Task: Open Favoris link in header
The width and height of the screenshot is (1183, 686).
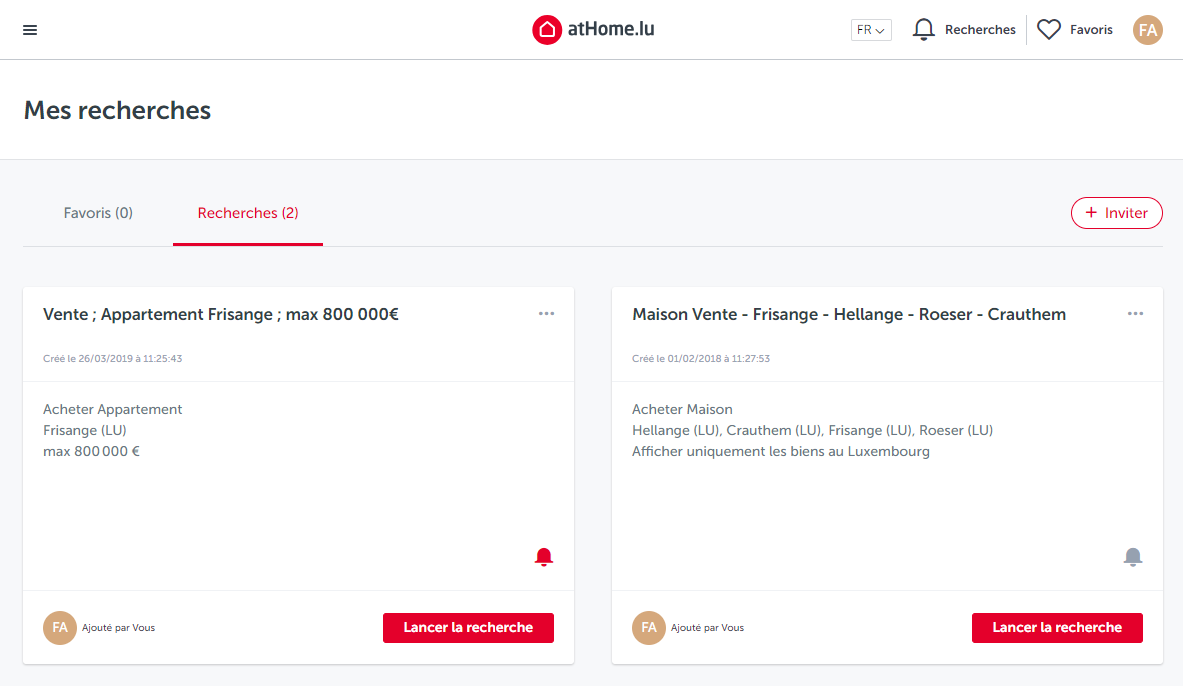Action: 1091,30
